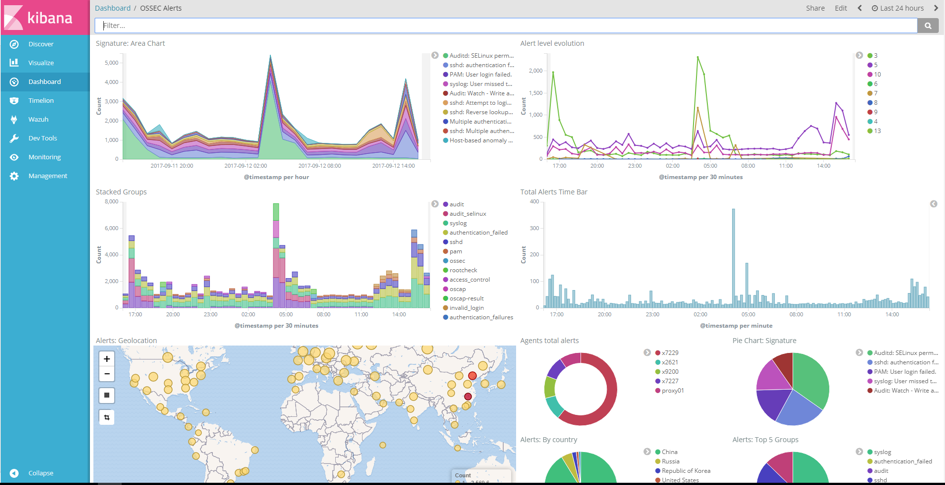Click the Management gear icon
Viewport: 945px width, 485px height.
(x=14, y=176)
